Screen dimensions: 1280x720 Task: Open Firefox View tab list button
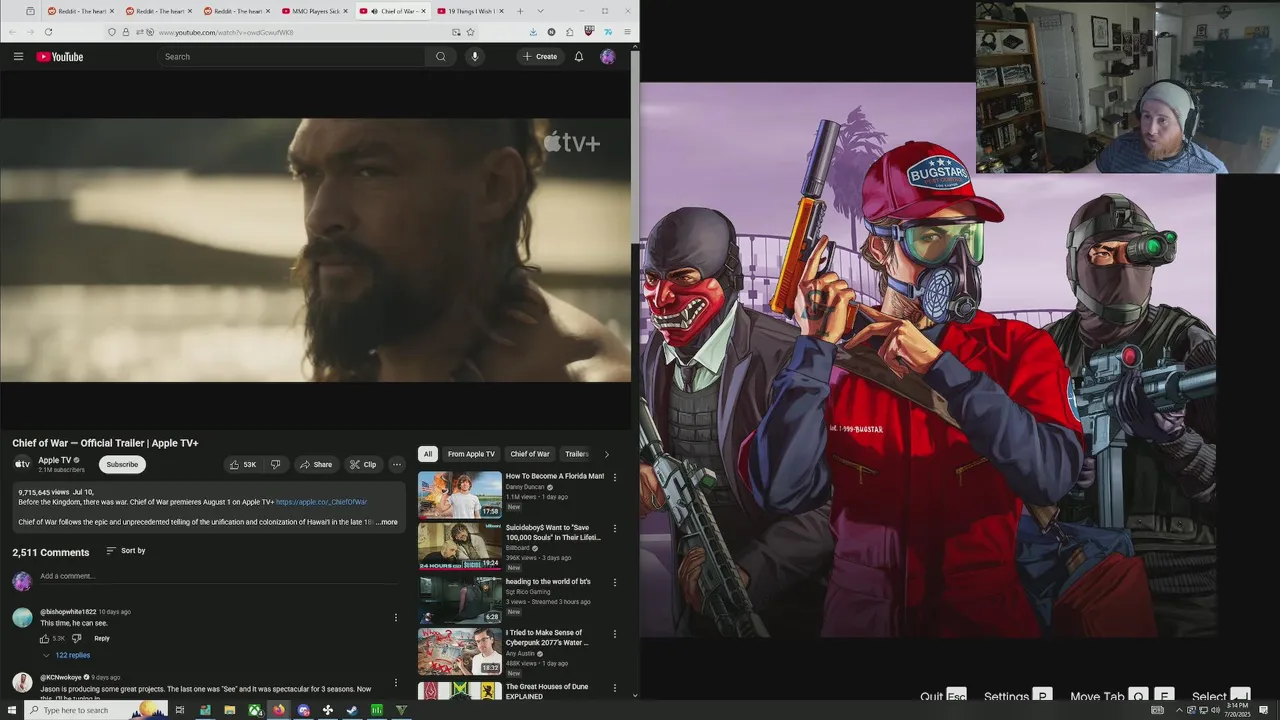point(31,11)
